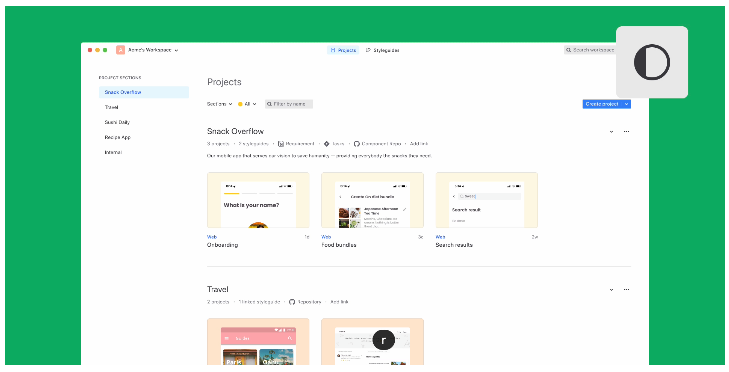The image size is (729, 372).
Task: Click the Create project button
Action: [602, 104]
